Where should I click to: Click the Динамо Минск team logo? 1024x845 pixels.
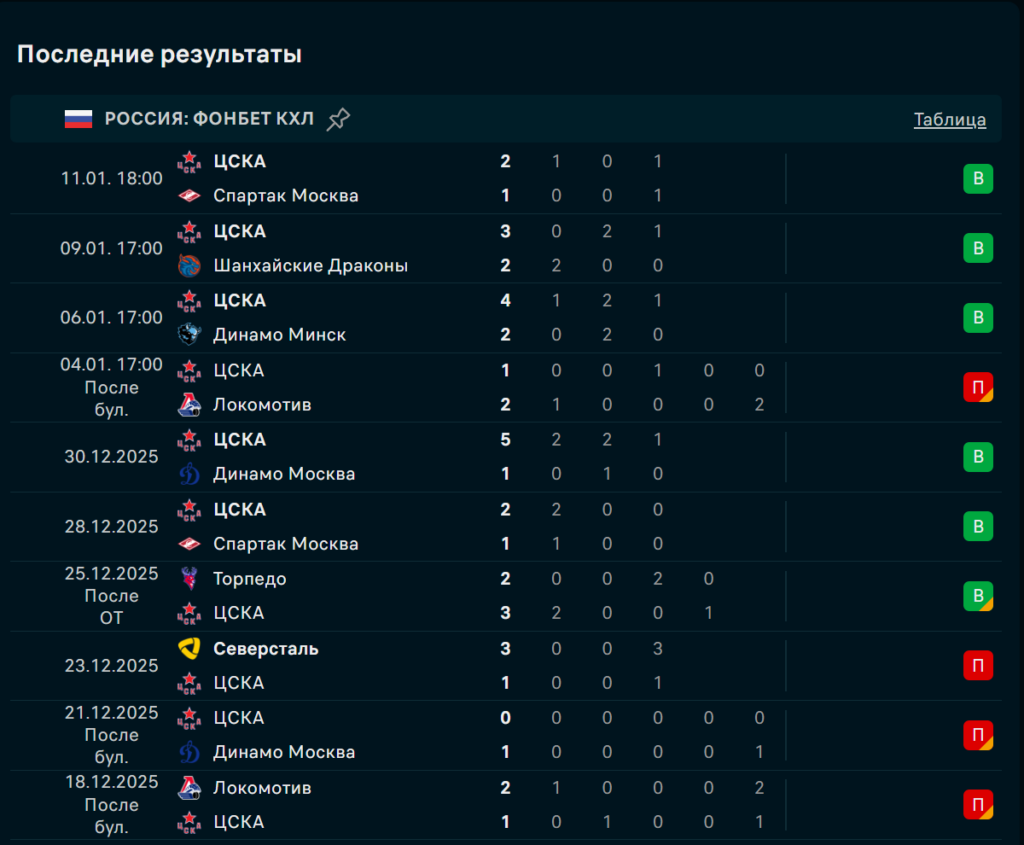point(189,335)
